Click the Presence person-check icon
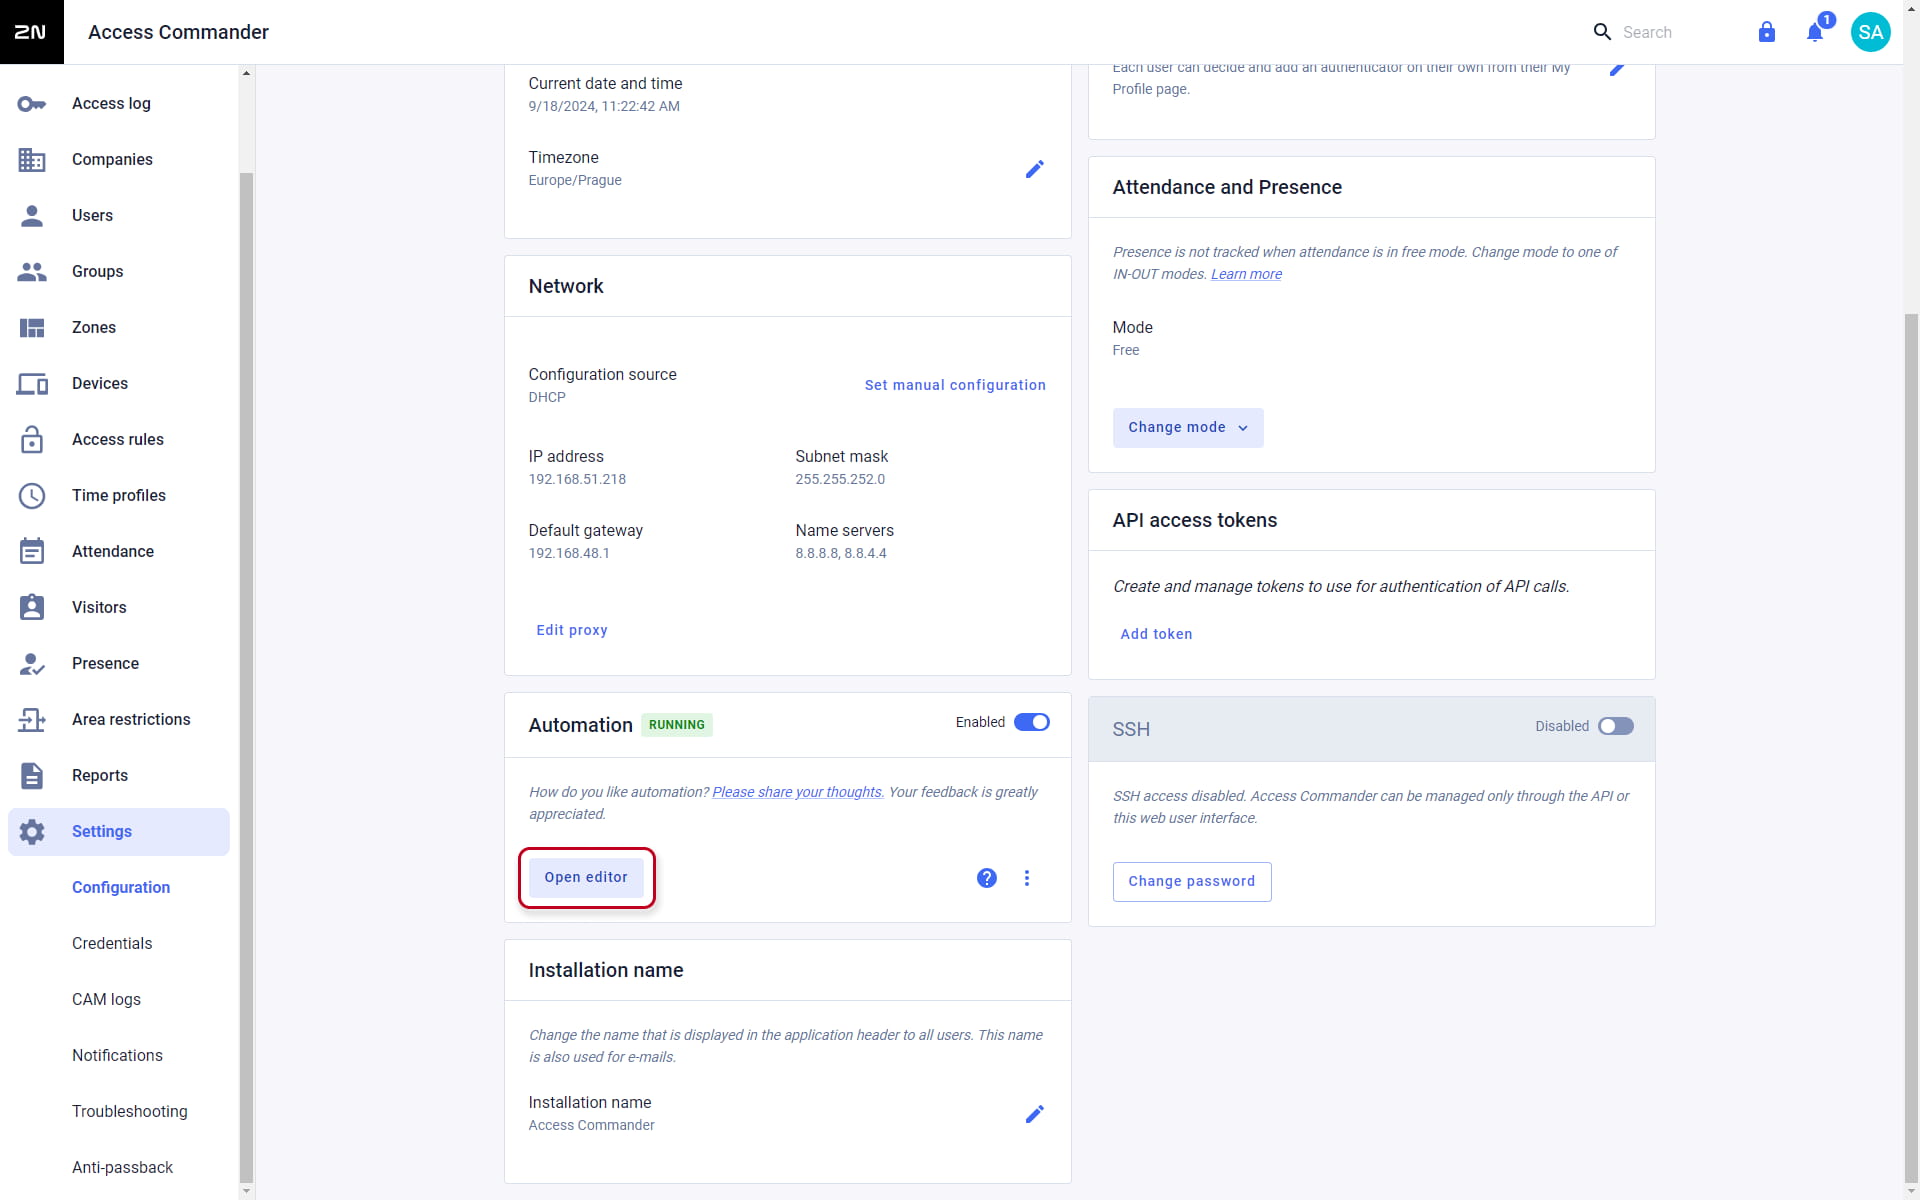The width and height of the screenshot is (1920, 1200). tap(32, 664)
